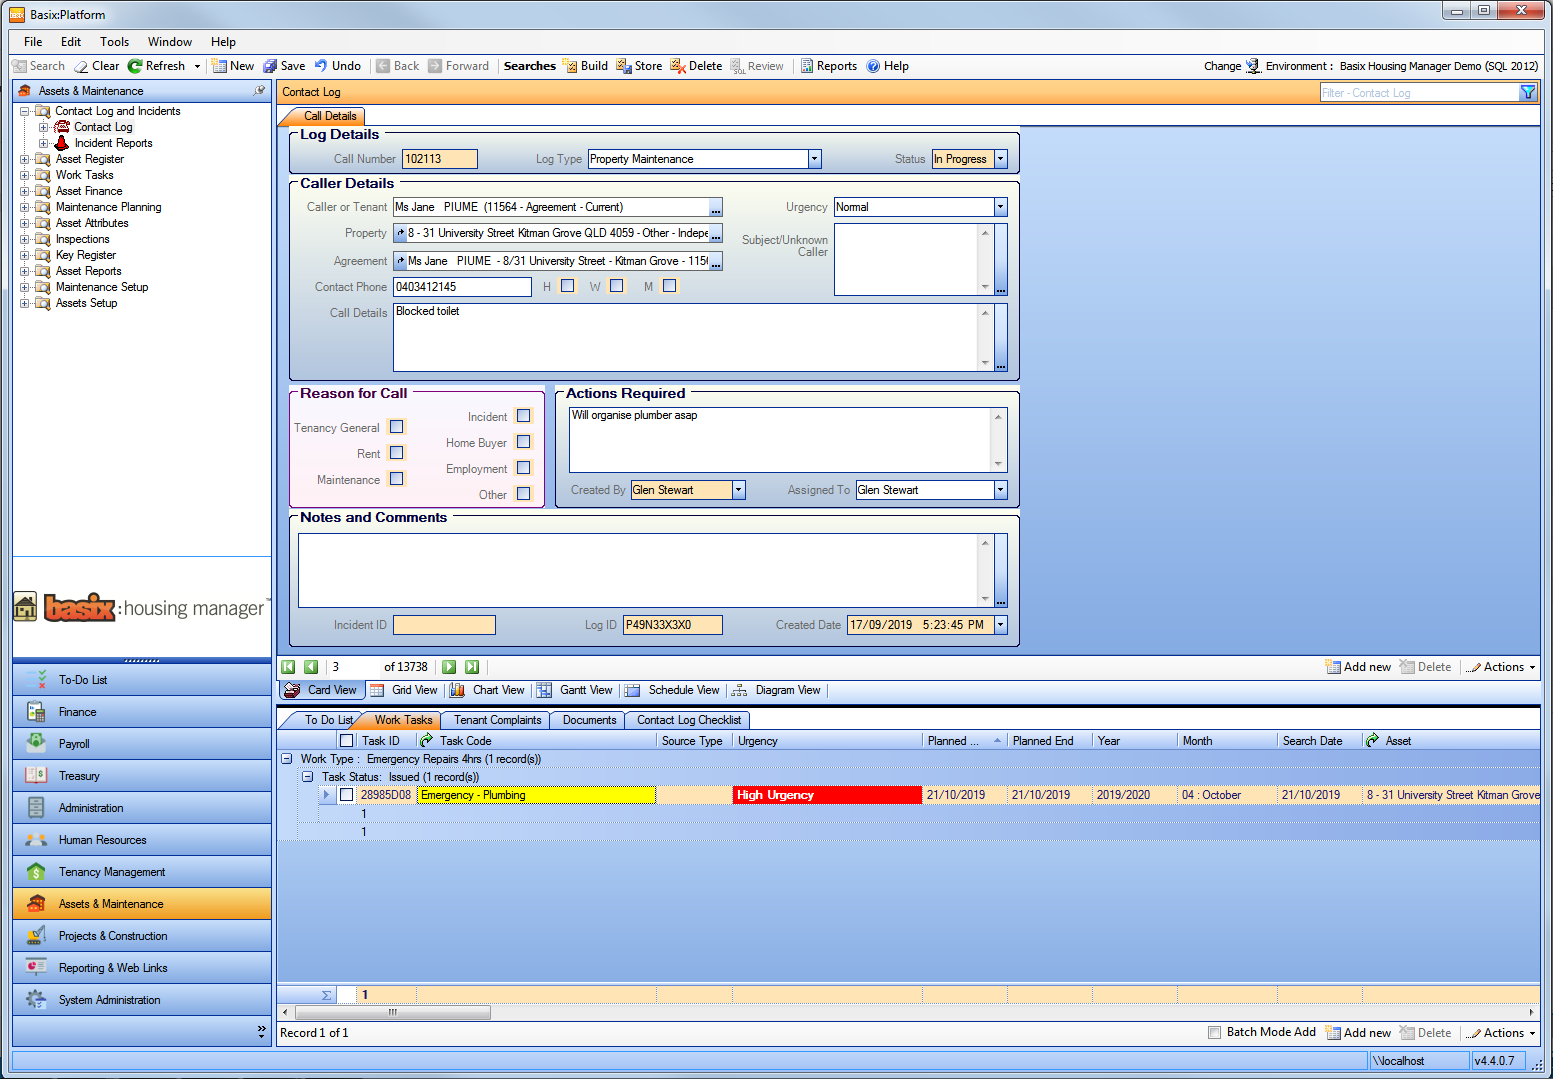Tick the Mobile phone checkbox labeled M
The image size is (1553, 1079).
[x=669, y=285]
